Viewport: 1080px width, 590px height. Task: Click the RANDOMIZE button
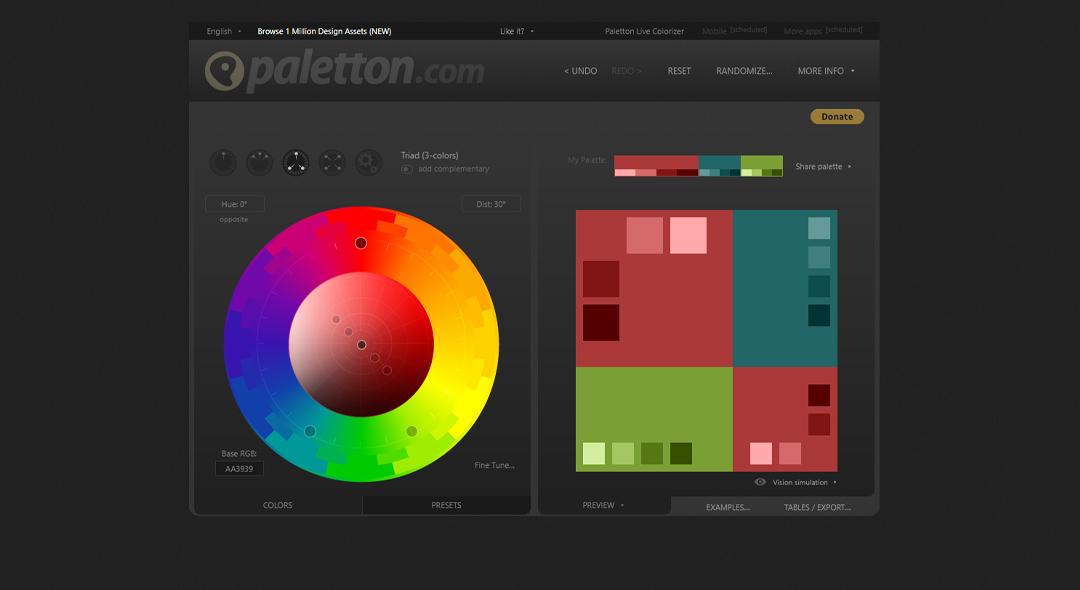click(744, 71)
